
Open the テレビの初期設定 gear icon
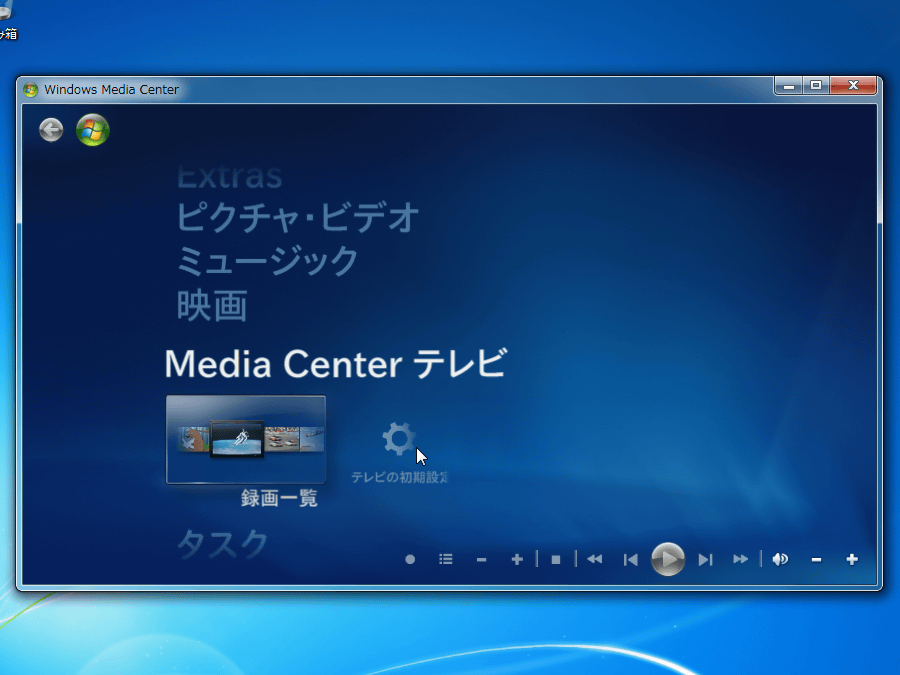click(x=399, y=439)
